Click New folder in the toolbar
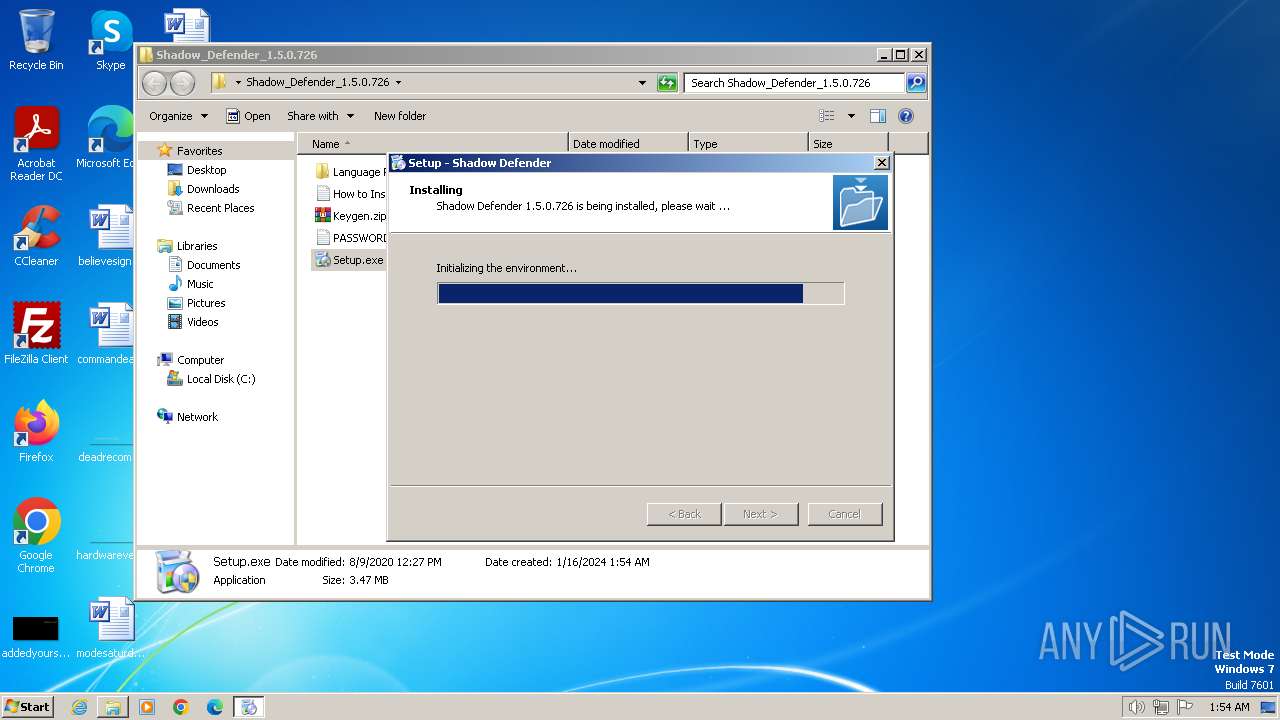Screen dimensions: 1280x720 pos(400,116)
